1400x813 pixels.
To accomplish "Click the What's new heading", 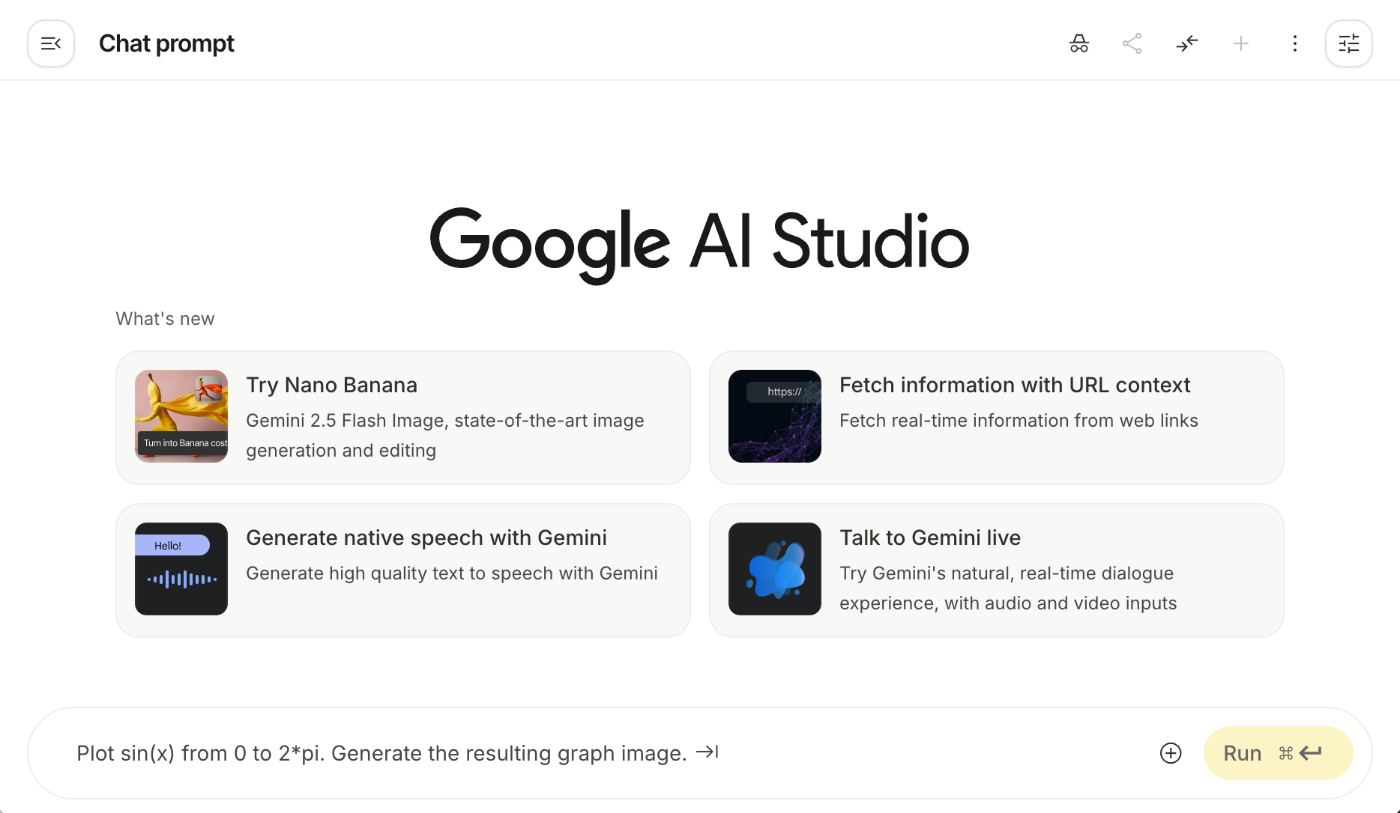I will [165, 319].
